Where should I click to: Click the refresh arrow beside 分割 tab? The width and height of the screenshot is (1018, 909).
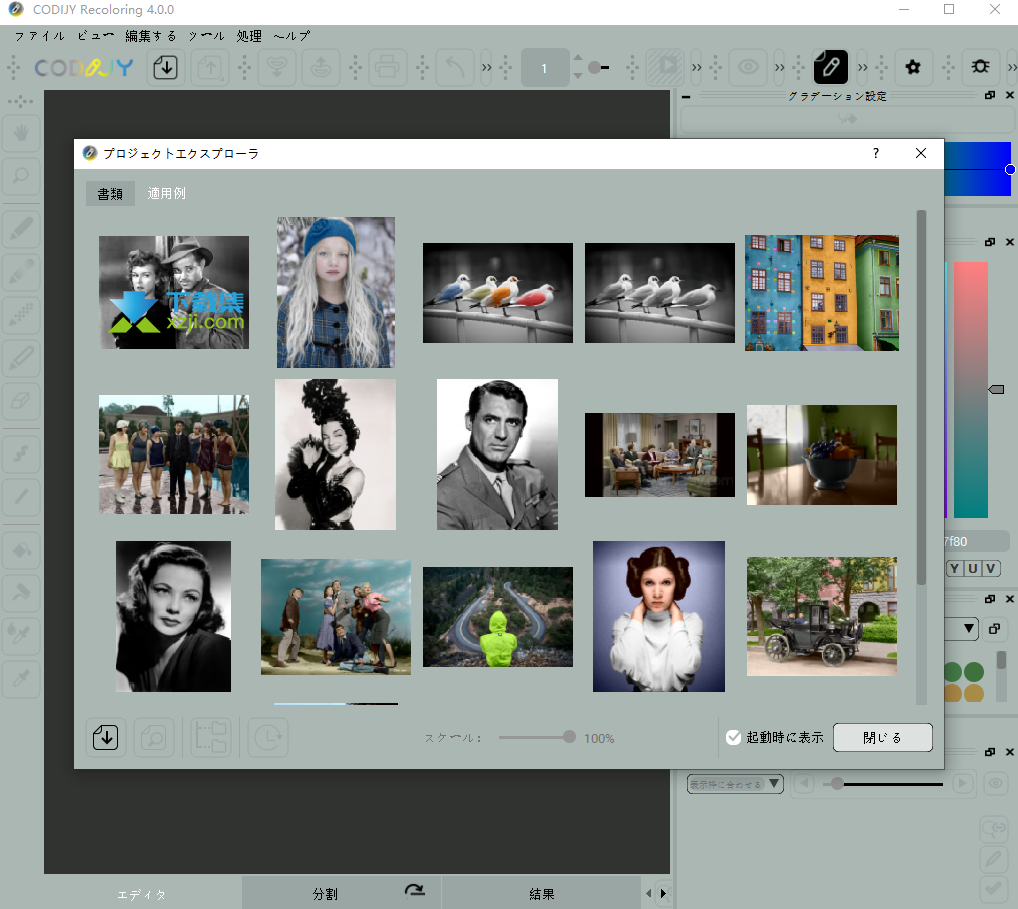pos(414,890)
